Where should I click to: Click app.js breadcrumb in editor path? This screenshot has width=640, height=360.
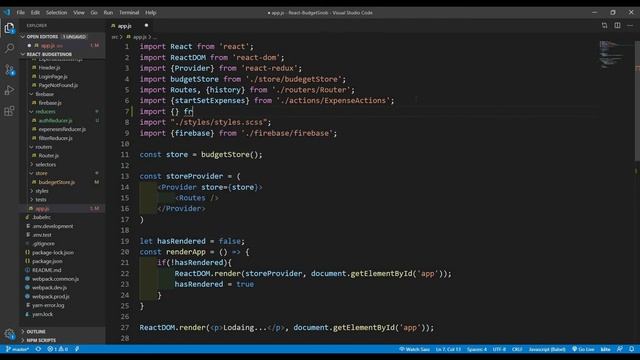[x=139, y=37]
